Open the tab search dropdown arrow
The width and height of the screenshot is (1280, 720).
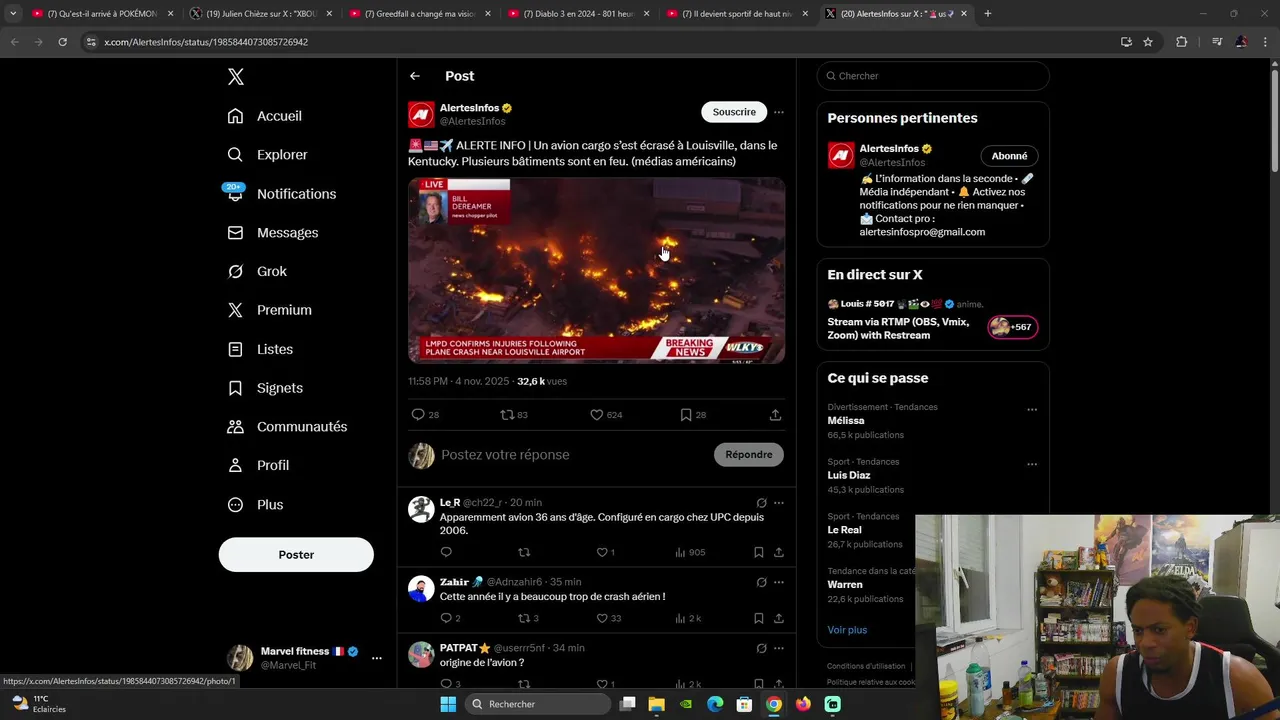point(12,14)
